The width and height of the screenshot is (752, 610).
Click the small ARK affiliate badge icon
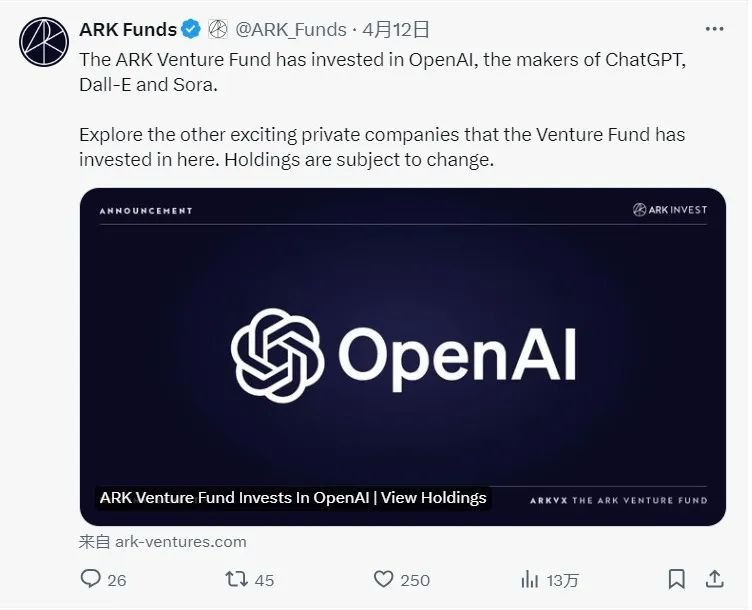pyautogui.click(x=217, y=29)
